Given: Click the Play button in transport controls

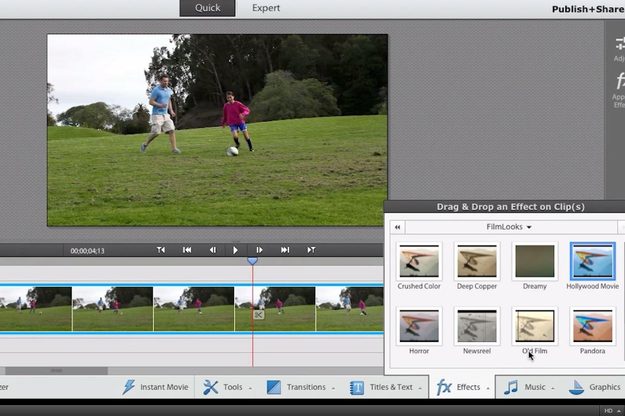Looking at the screenshot, I should point(235,250).
